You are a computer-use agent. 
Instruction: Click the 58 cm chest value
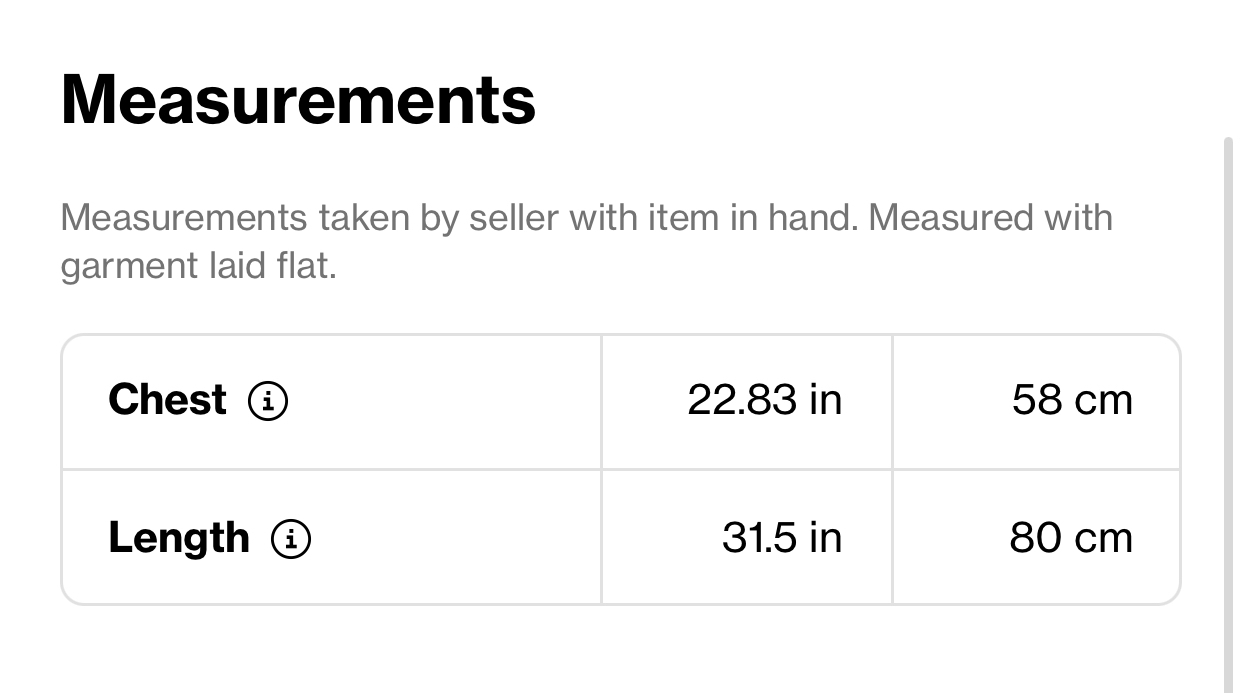pyautogui.click(x=1072, y=400)
